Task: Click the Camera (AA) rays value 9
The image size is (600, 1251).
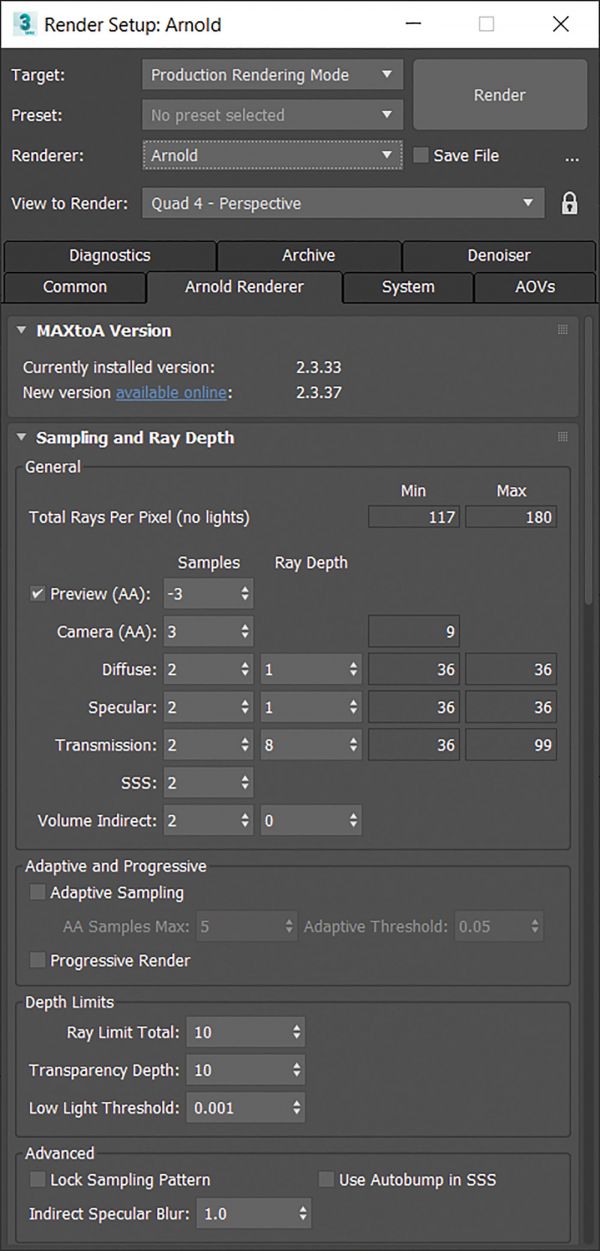Action: 414,632
